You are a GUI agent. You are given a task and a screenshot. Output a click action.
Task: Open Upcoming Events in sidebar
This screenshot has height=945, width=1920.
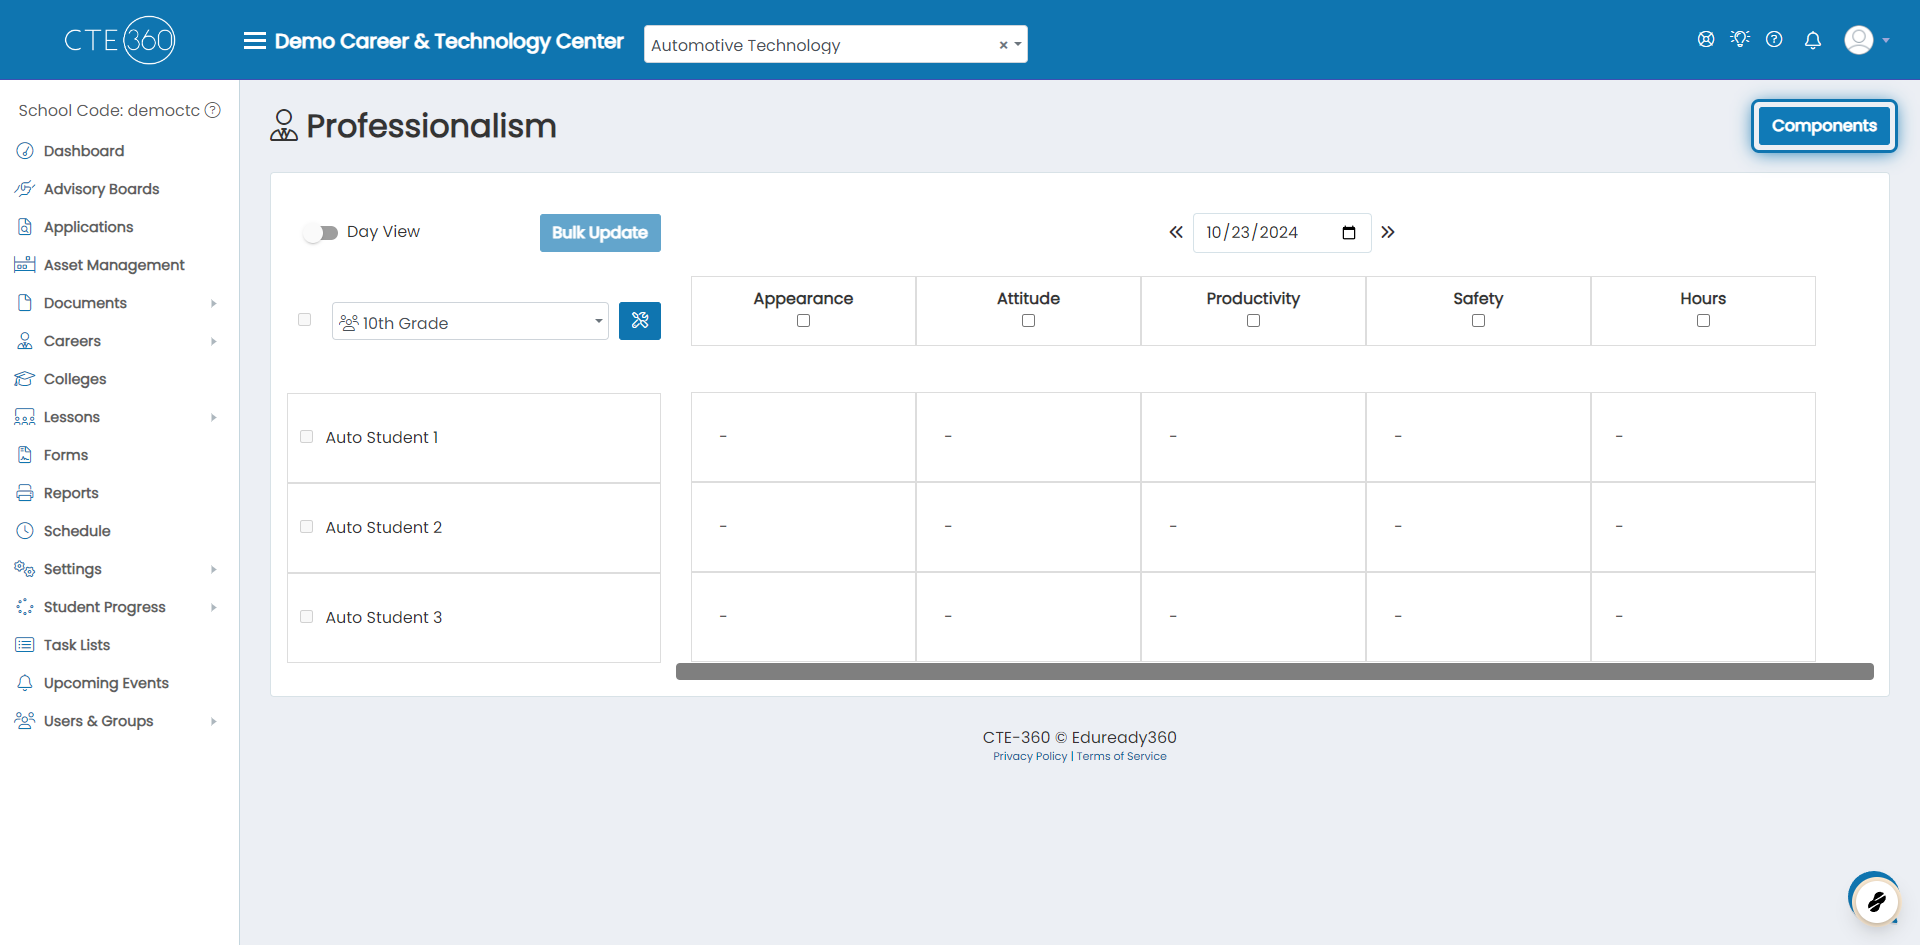tap(106, 683)
